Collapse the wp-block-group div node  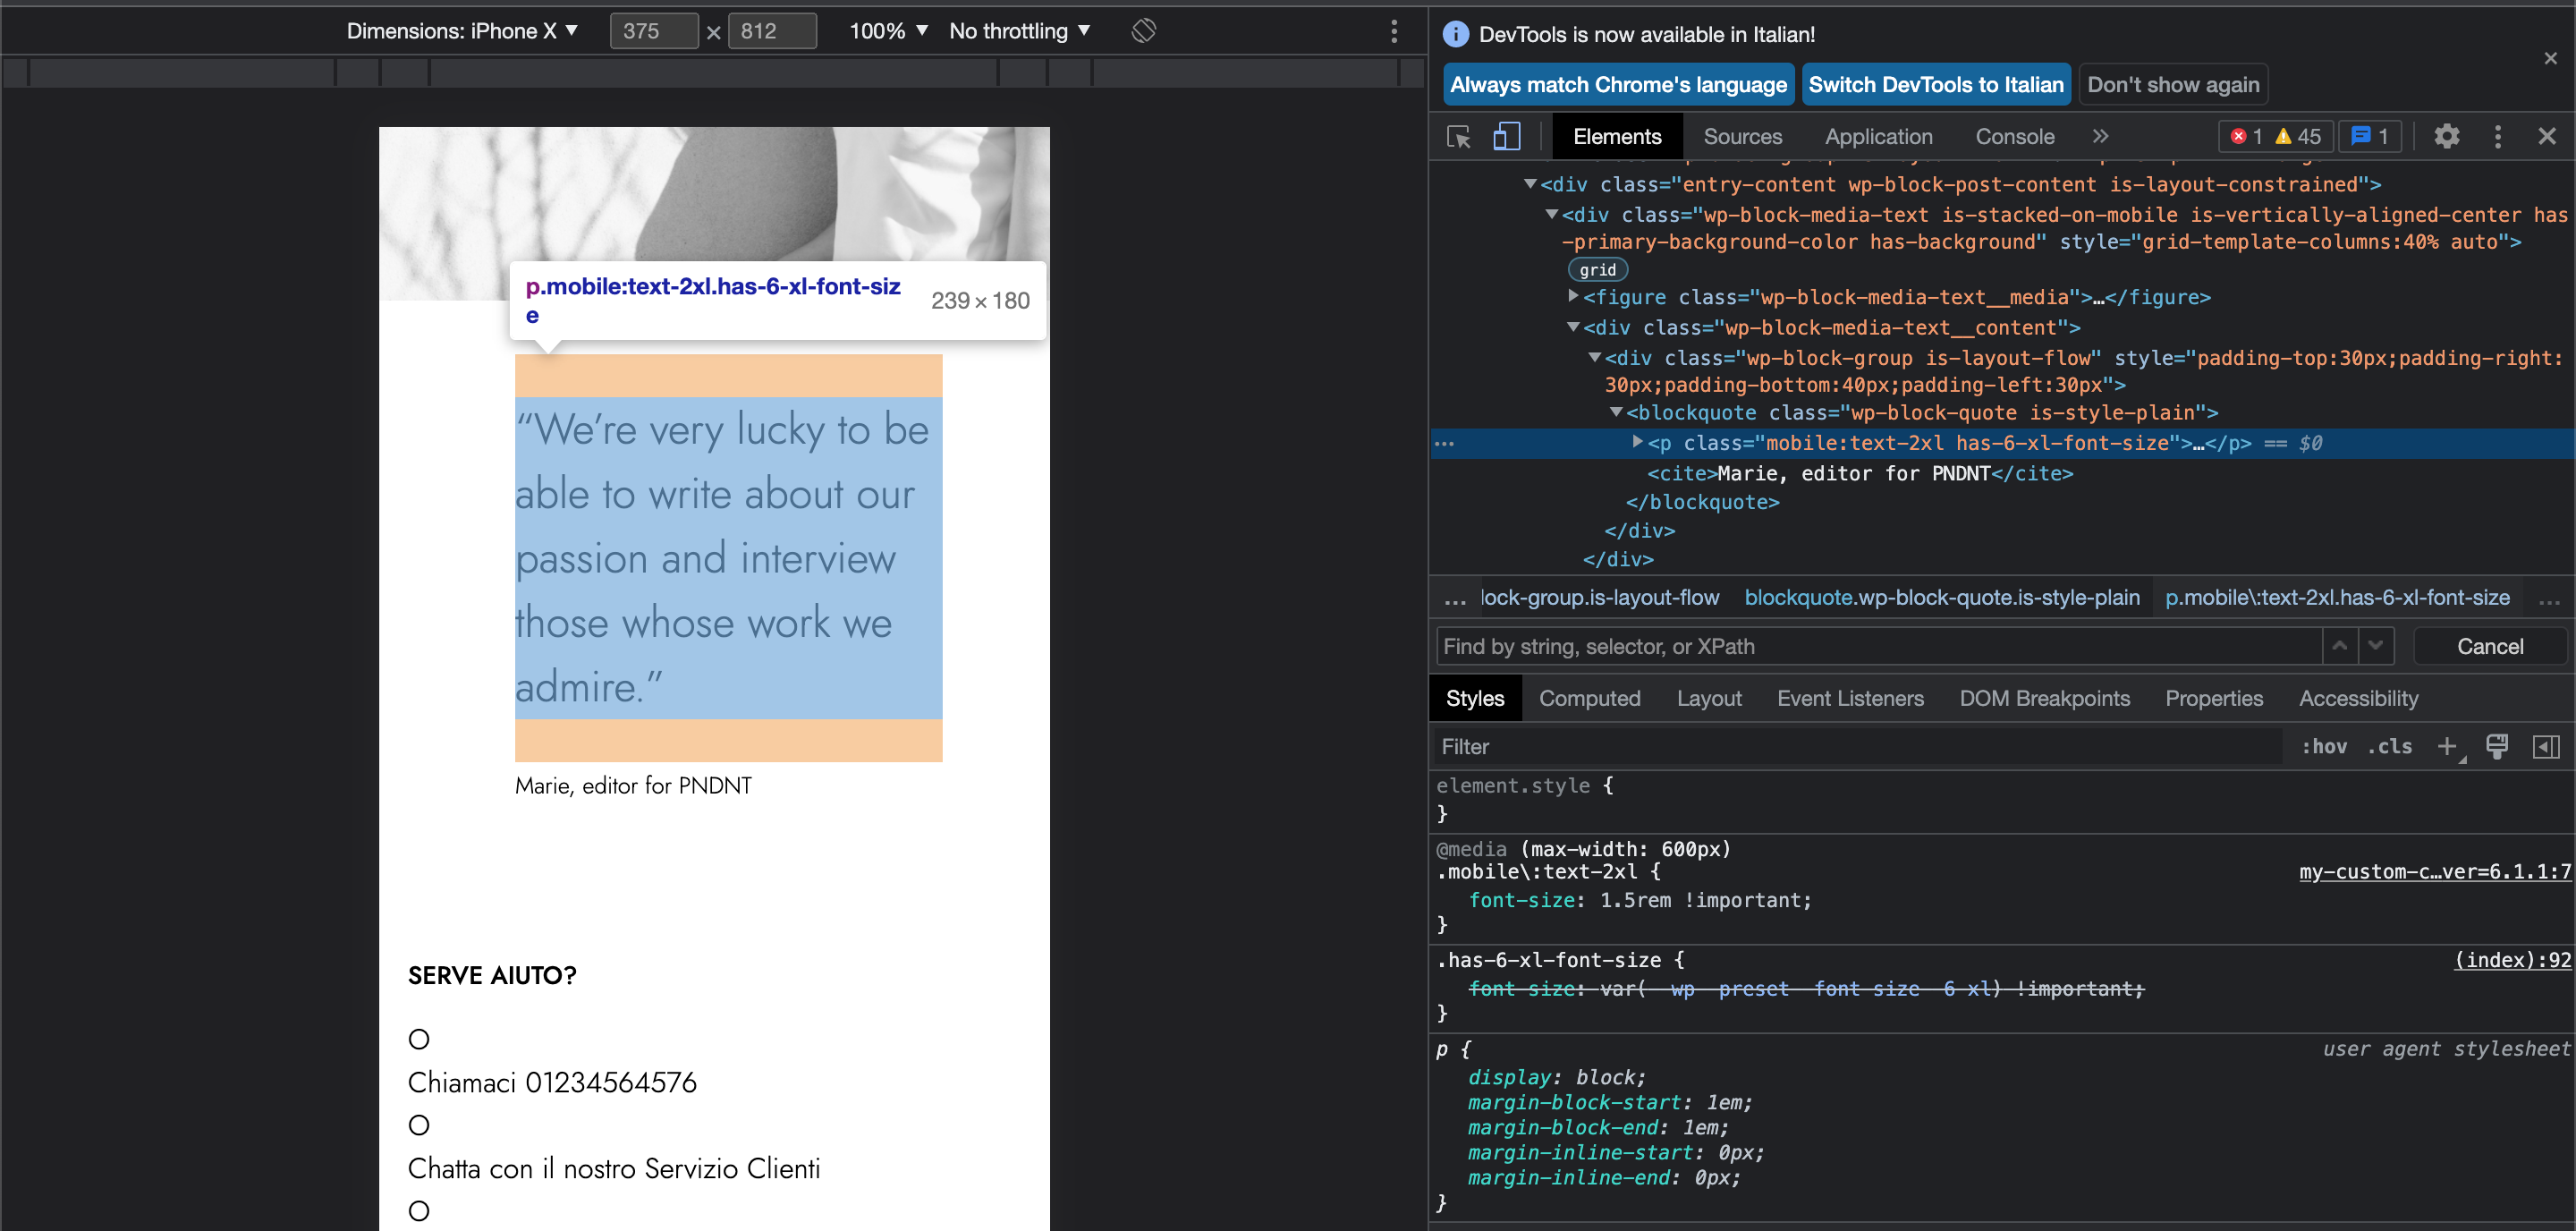pos(1595,357)
